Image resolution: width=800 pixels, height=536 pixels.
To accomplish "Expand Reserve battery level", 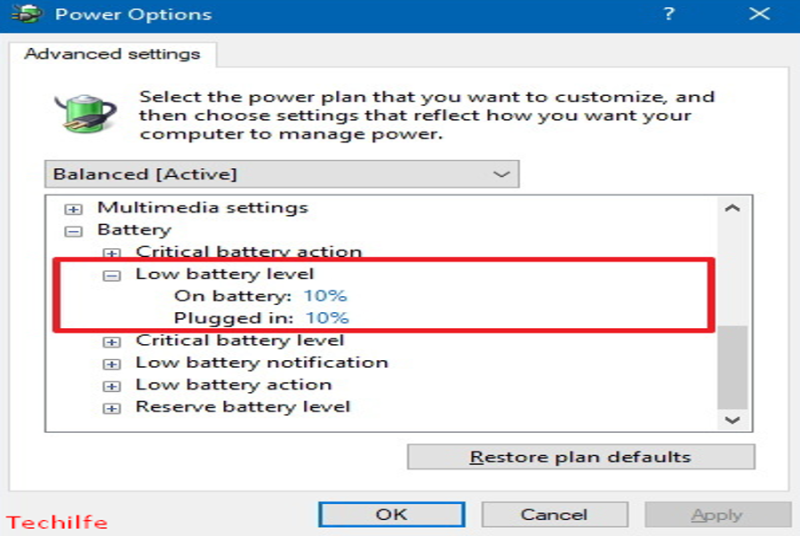I will 111,409.
